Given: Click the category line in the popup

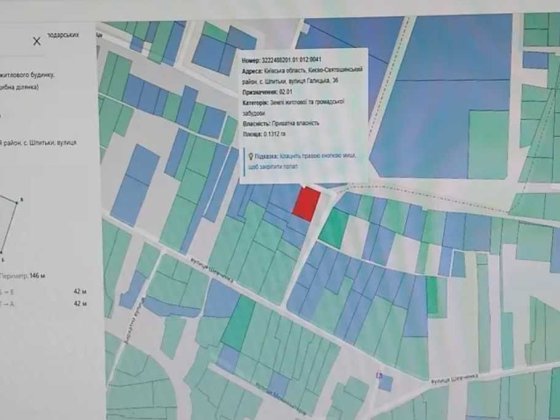Looking at the screenshot, I should (x=294, y=108).
